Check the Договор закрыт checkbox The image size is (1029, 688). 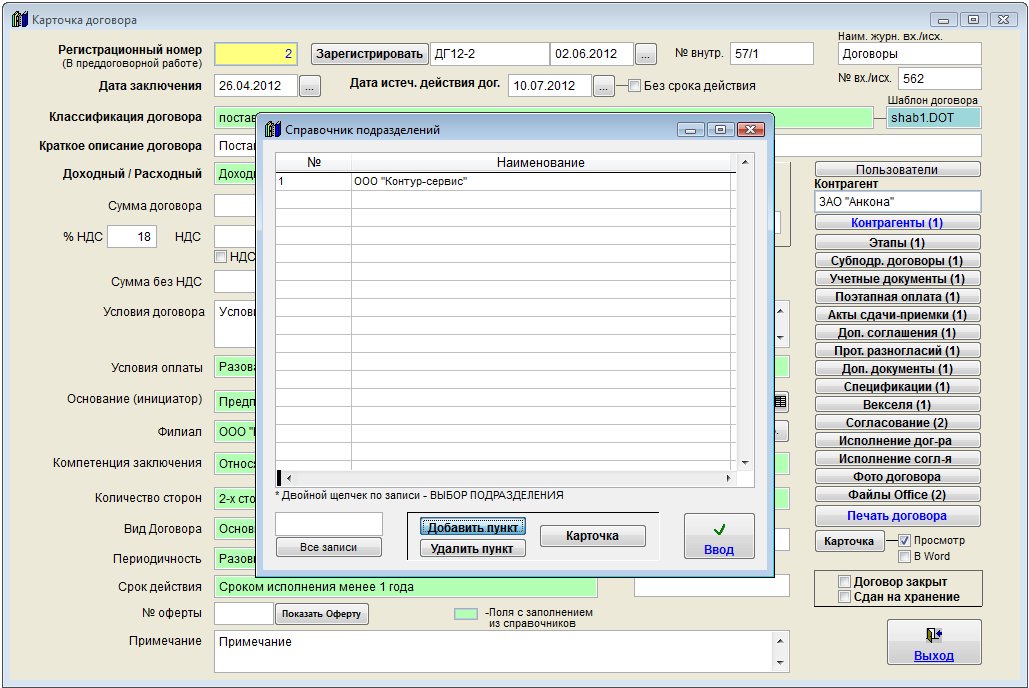[x=844, y=582]
